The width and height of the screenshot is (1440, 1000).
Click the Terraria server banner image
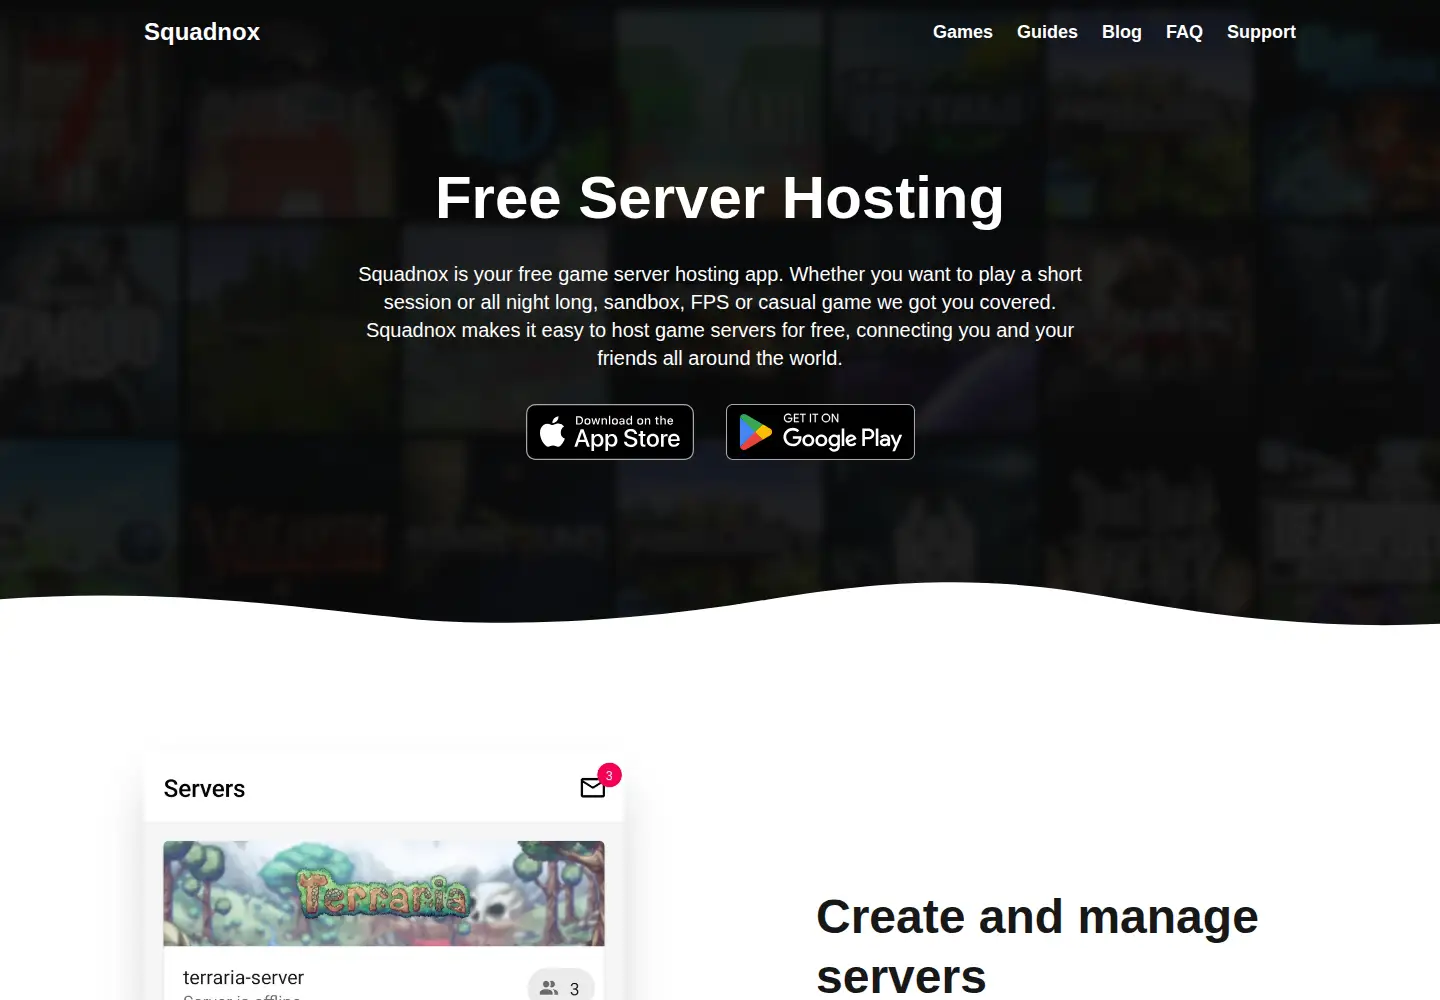(x=384, y=893)
